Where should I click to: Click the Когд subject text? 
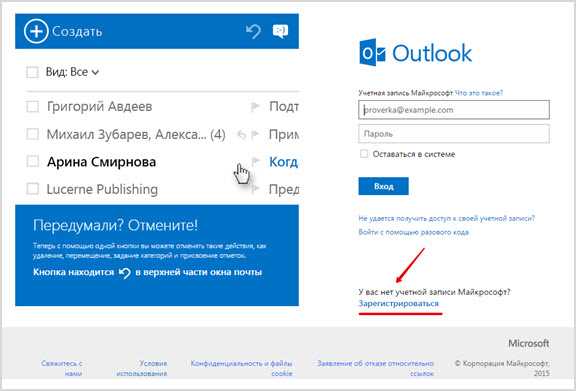tap(284, 162)
